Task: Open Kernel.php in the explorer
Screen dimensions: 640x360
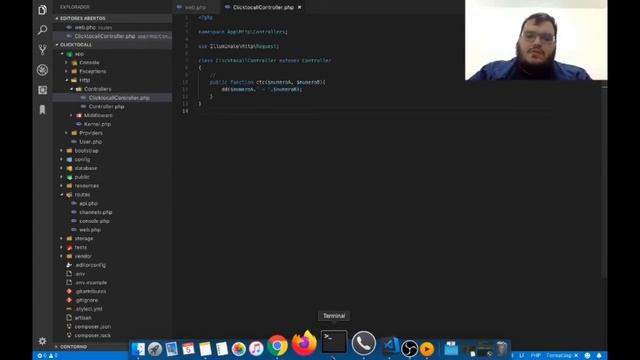Action: (x=97, y=124)
